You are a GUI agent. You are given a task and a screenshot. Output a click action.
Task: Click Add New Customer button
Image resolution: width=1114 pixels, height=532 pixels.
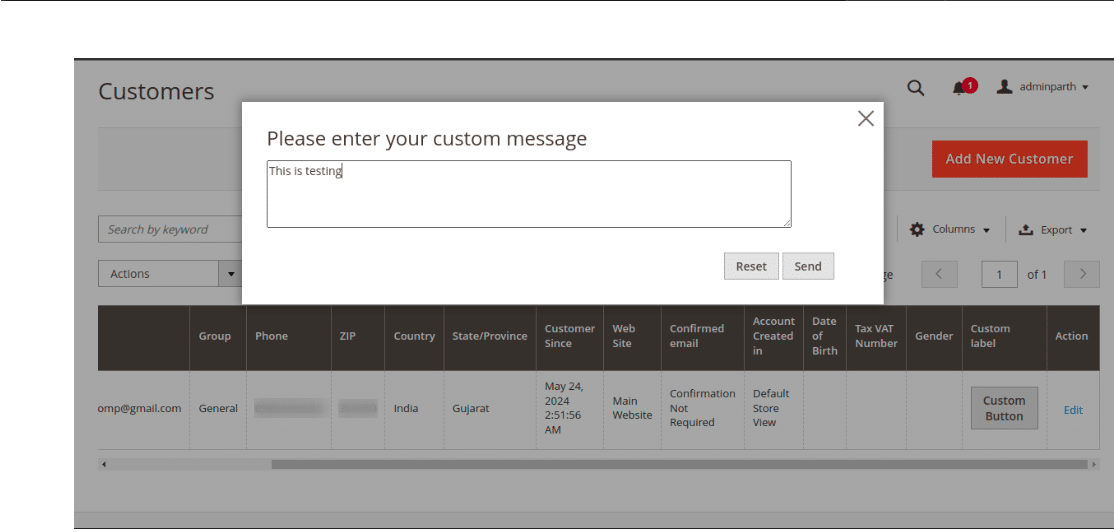click(1010, 158)
